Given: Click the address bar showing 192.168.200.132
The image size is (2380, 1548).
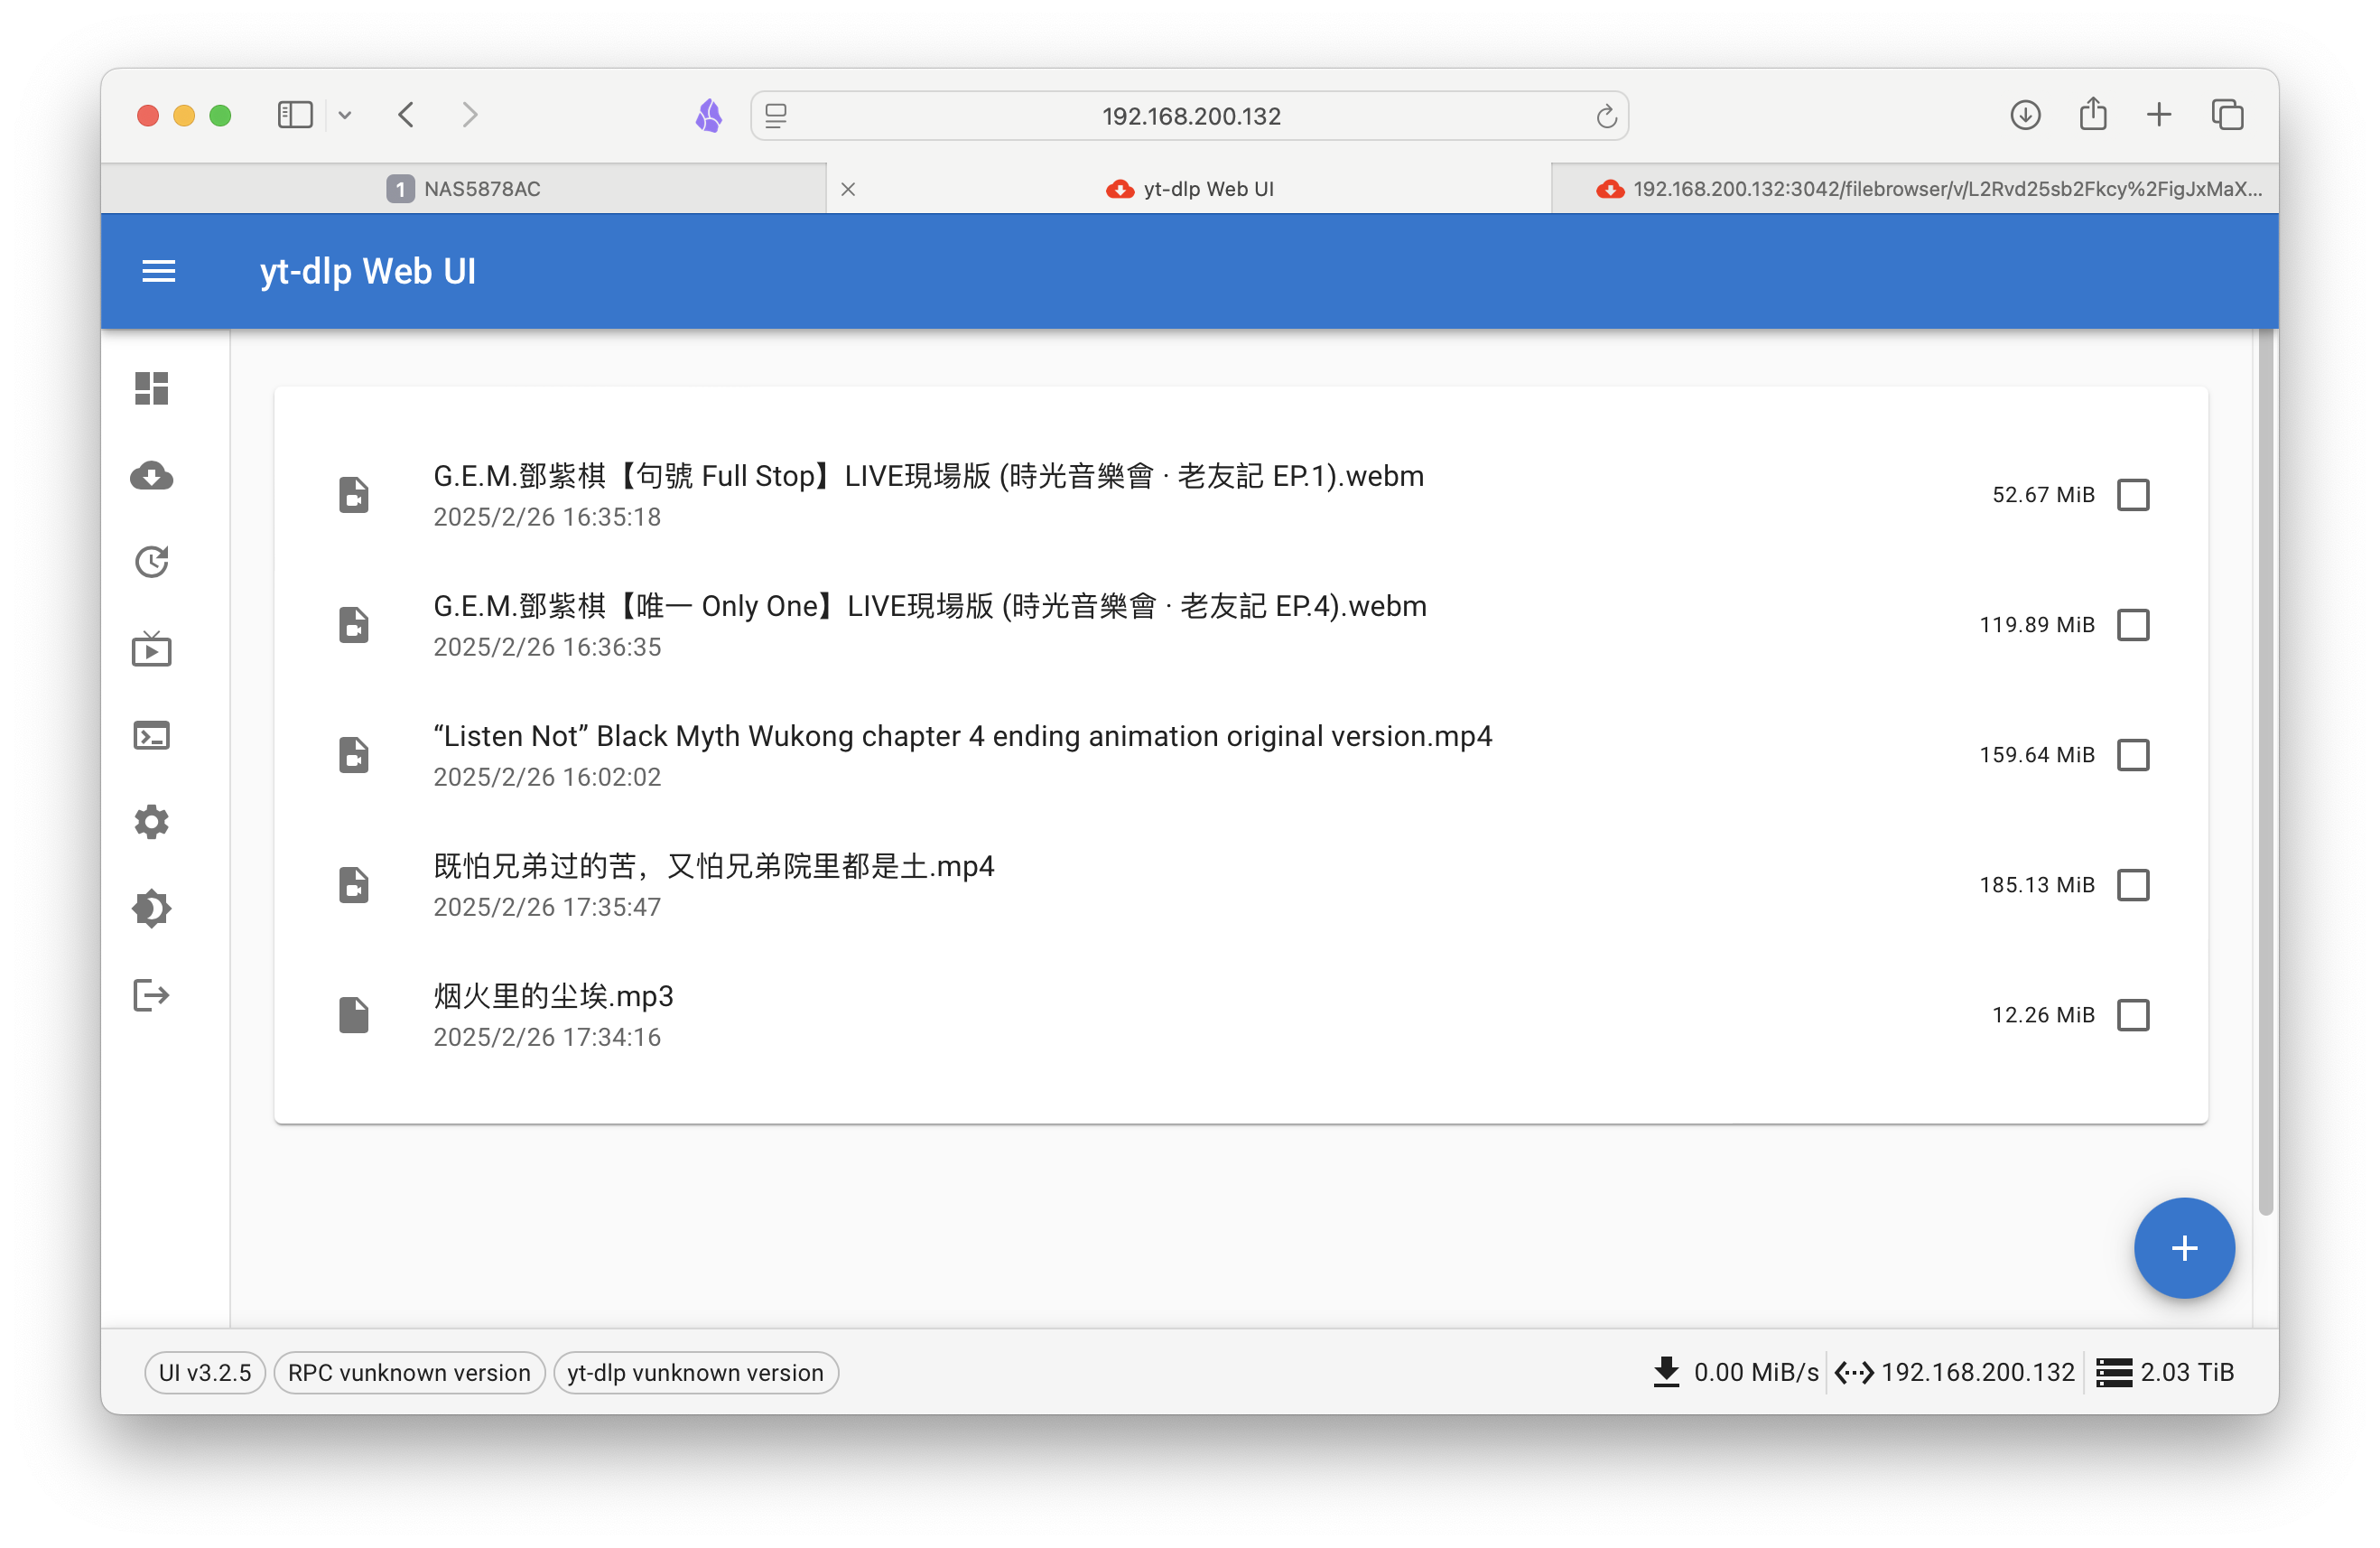Looking at the screenshot, I should click(x=1190, y=116).
